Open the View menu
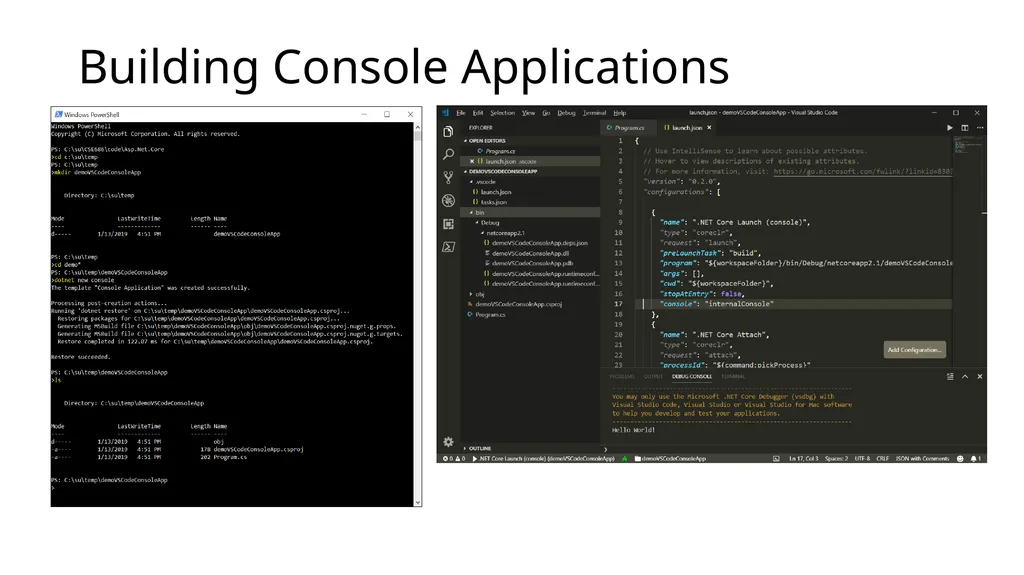The width and height of the screenshot is (1024, 575). click(x=528, y=113)
